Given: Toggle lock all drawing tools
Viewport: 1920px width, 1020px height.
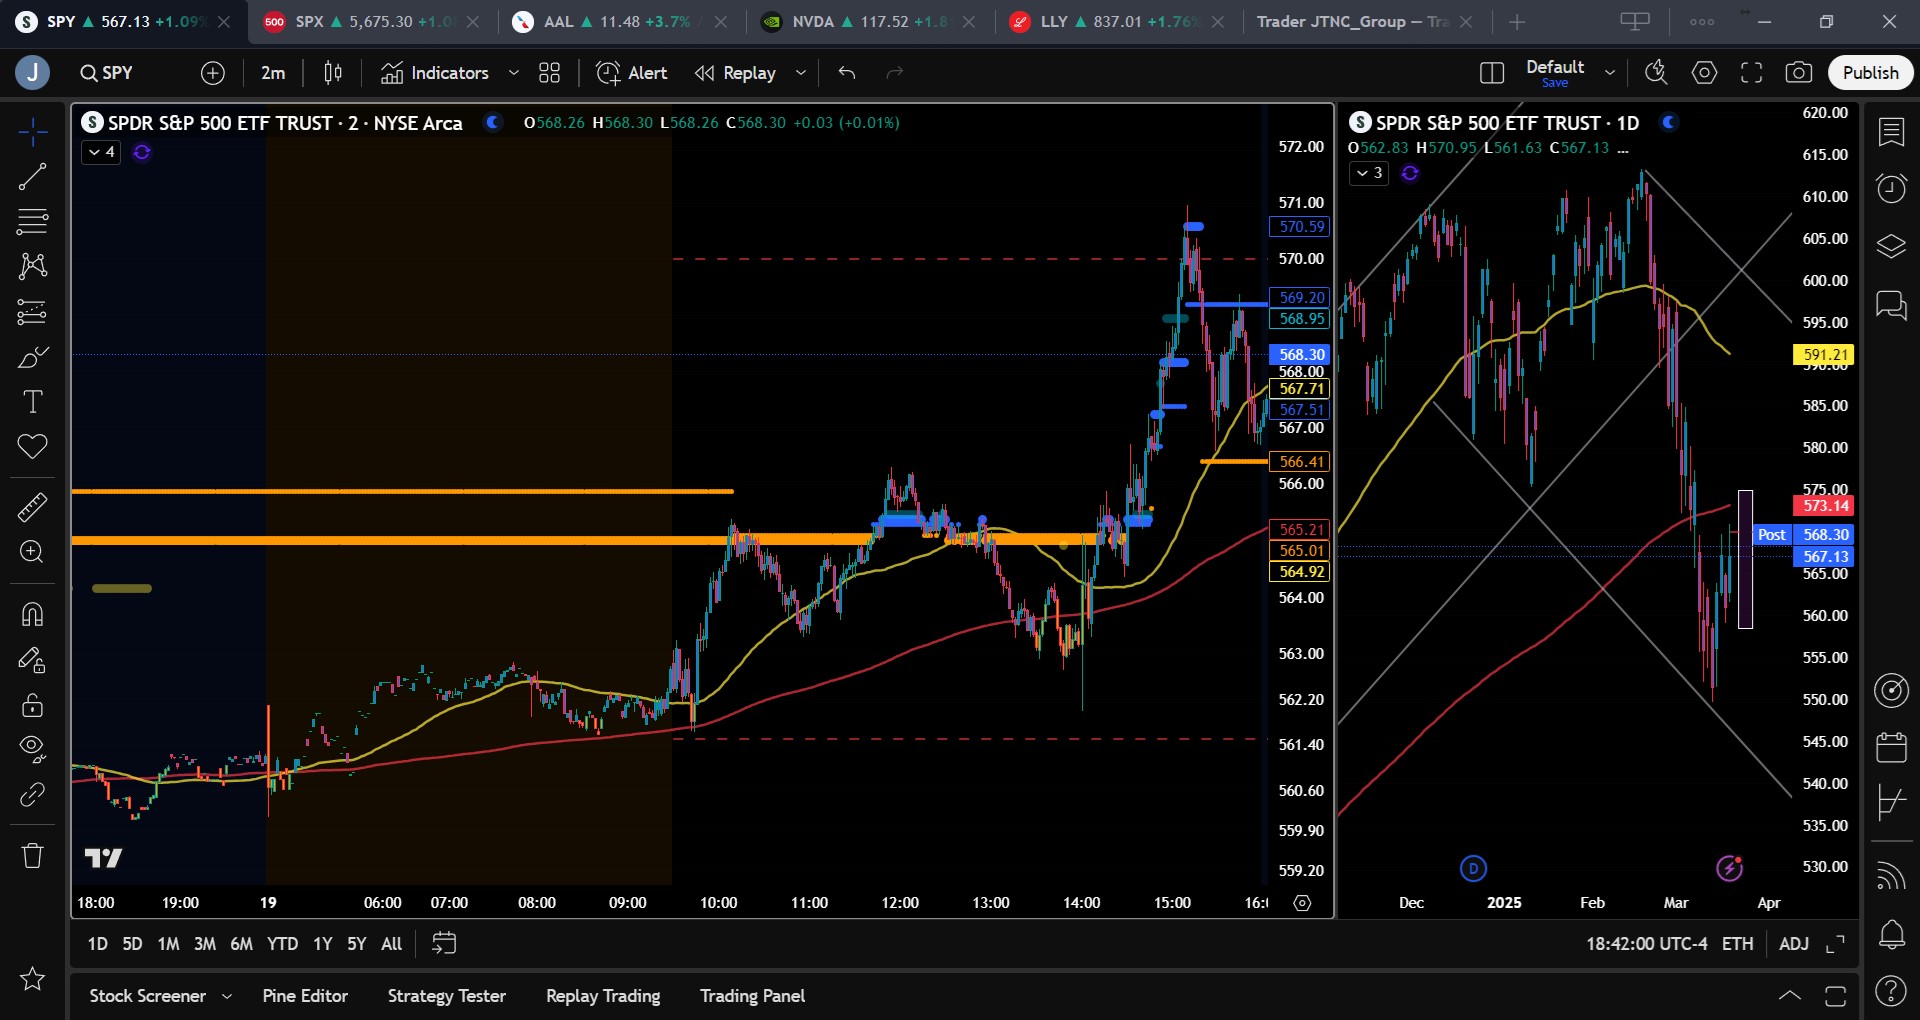Looking at the screenshot, I should (32, 705).
